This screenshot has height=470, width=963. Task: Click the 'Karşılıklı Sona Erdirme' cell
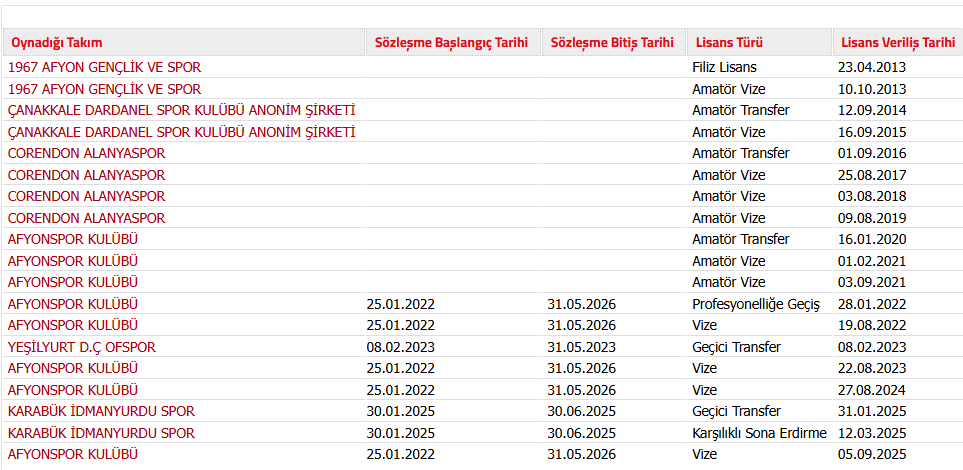(x=760, y=433)
